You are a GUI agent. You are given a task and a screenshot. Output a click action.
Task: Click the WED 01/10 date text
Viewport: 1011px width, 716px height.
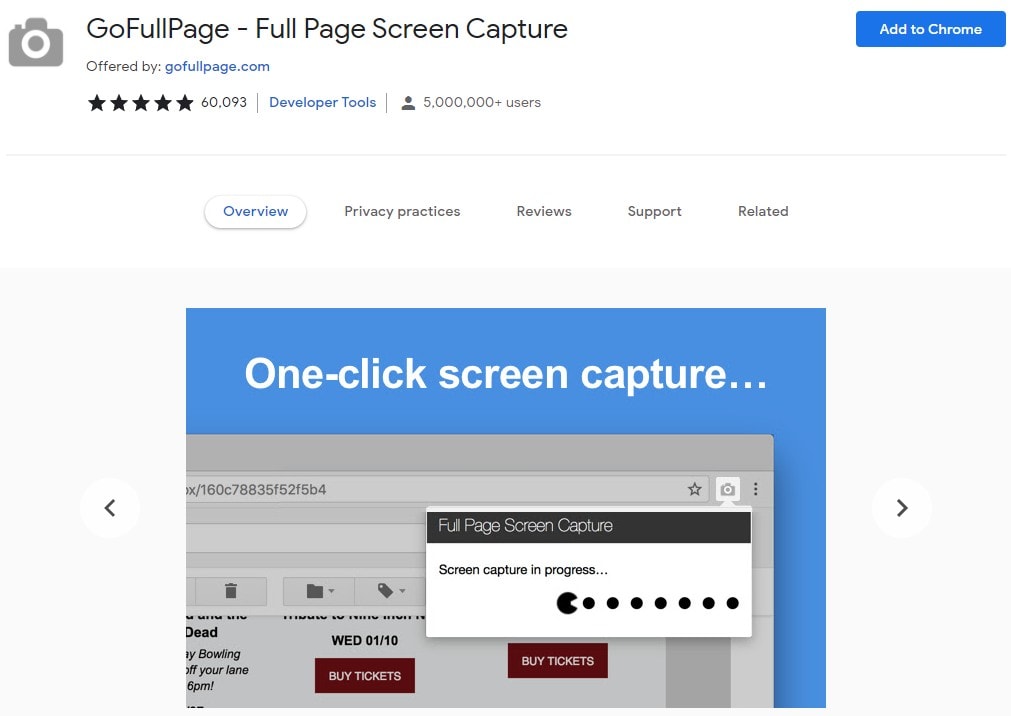[364, 641]
